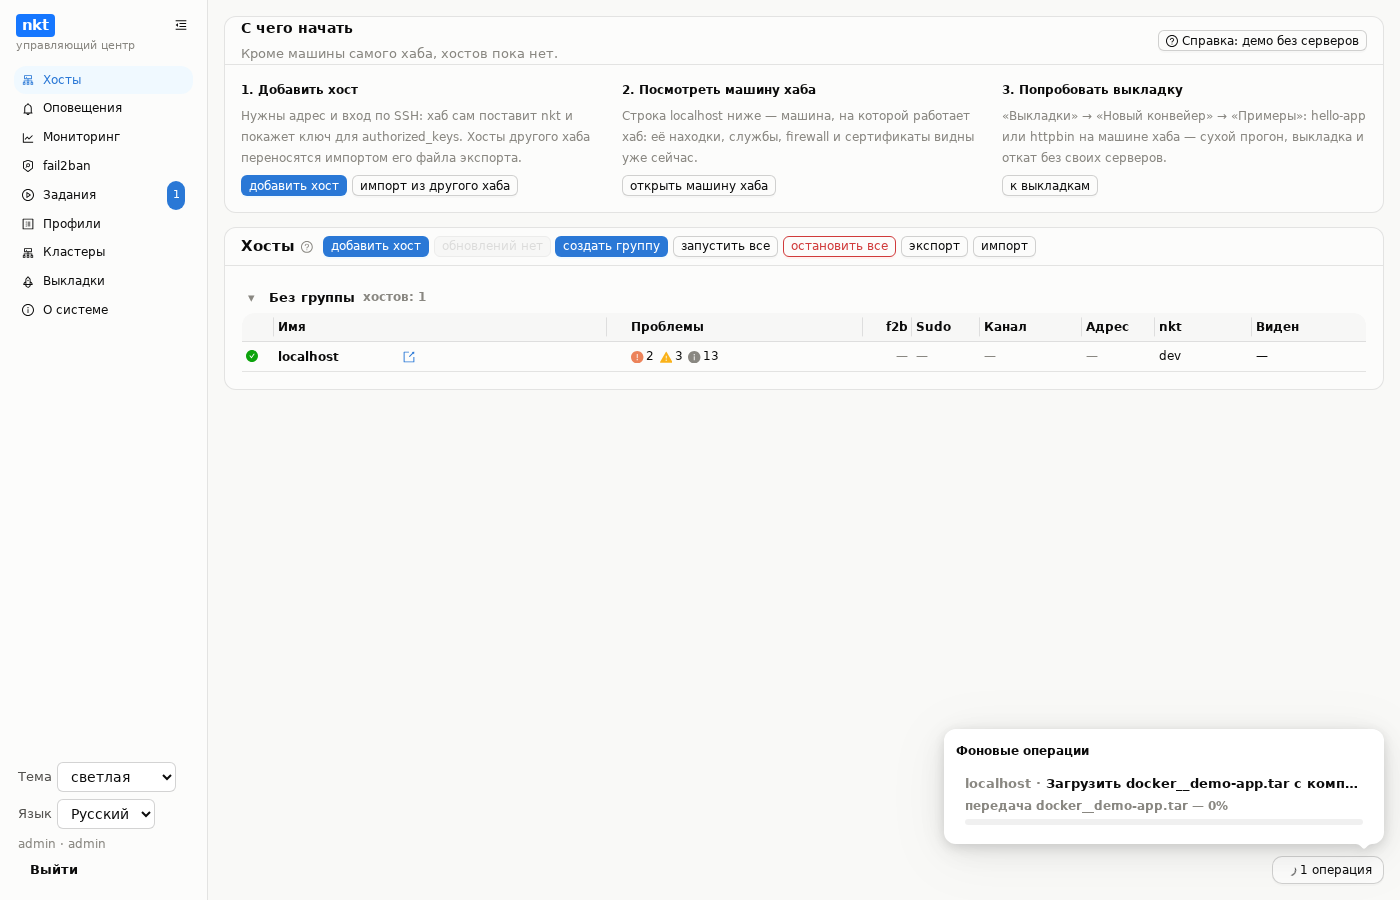Open Кластеры section

pos(103,252)
